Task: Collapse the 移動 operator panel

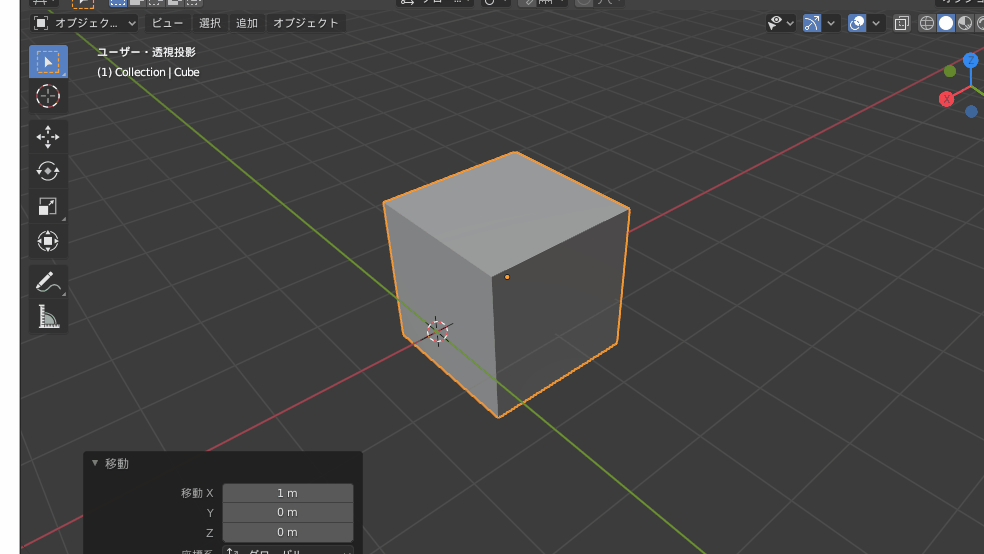Action: [x=95, y=463]
